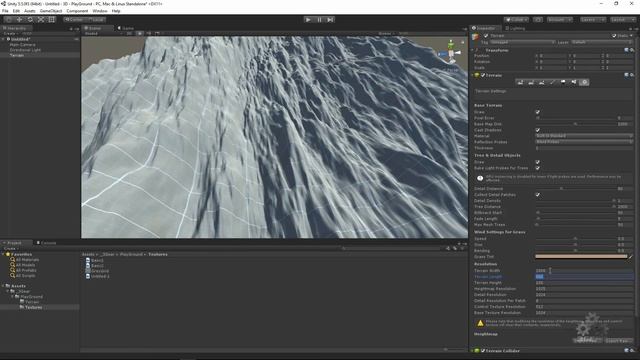Viewport: 640px width, 360px height.
Task: Toggle scene audio button
Action: pos(149,33)
